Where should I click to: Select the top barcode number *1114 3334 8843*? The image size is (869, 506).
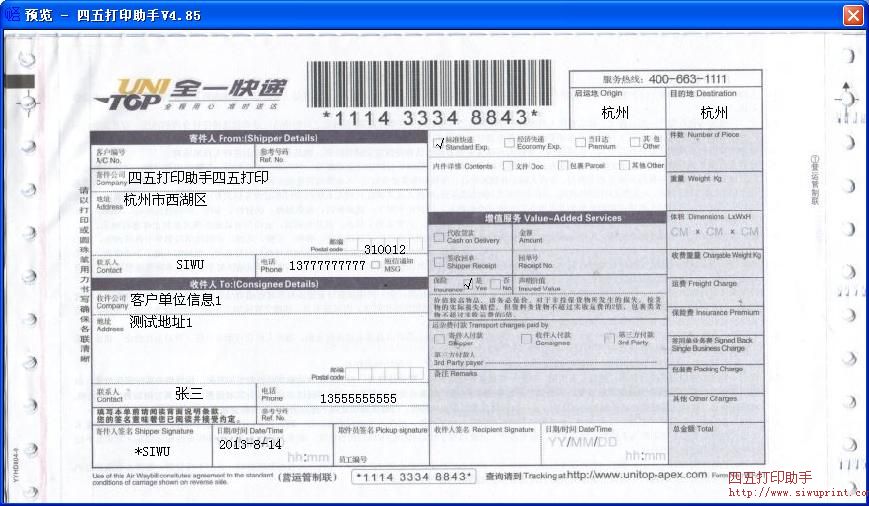coord(430,117)
